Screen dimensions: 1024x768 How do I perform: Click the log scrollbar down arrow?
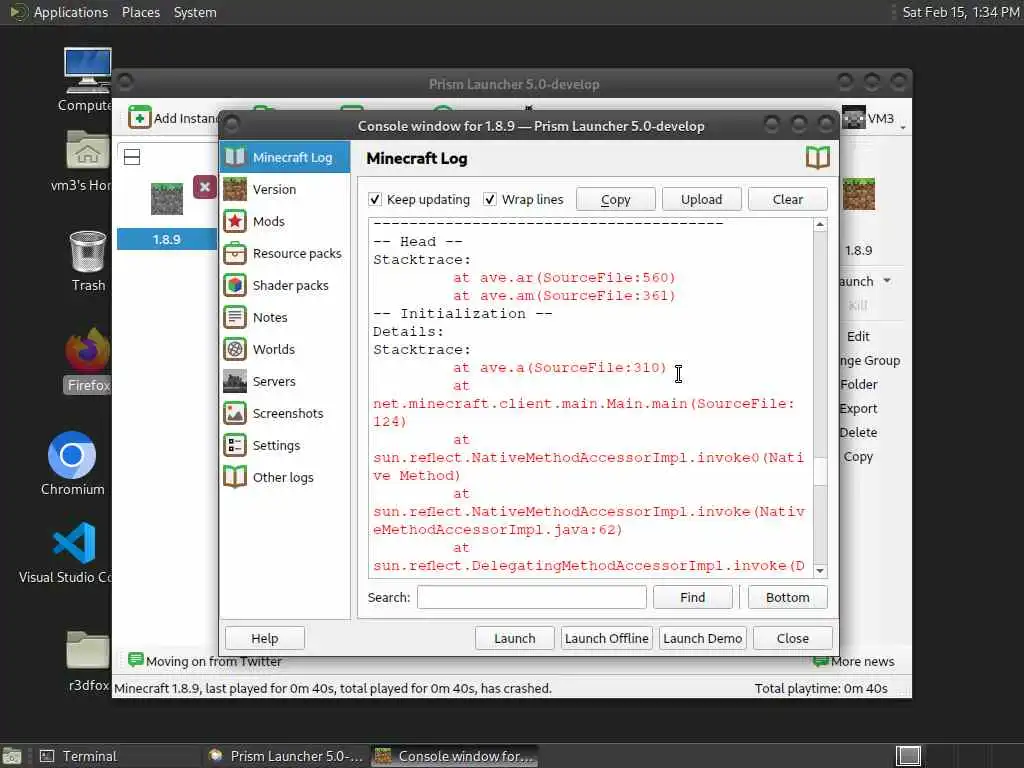coord(820,571)
